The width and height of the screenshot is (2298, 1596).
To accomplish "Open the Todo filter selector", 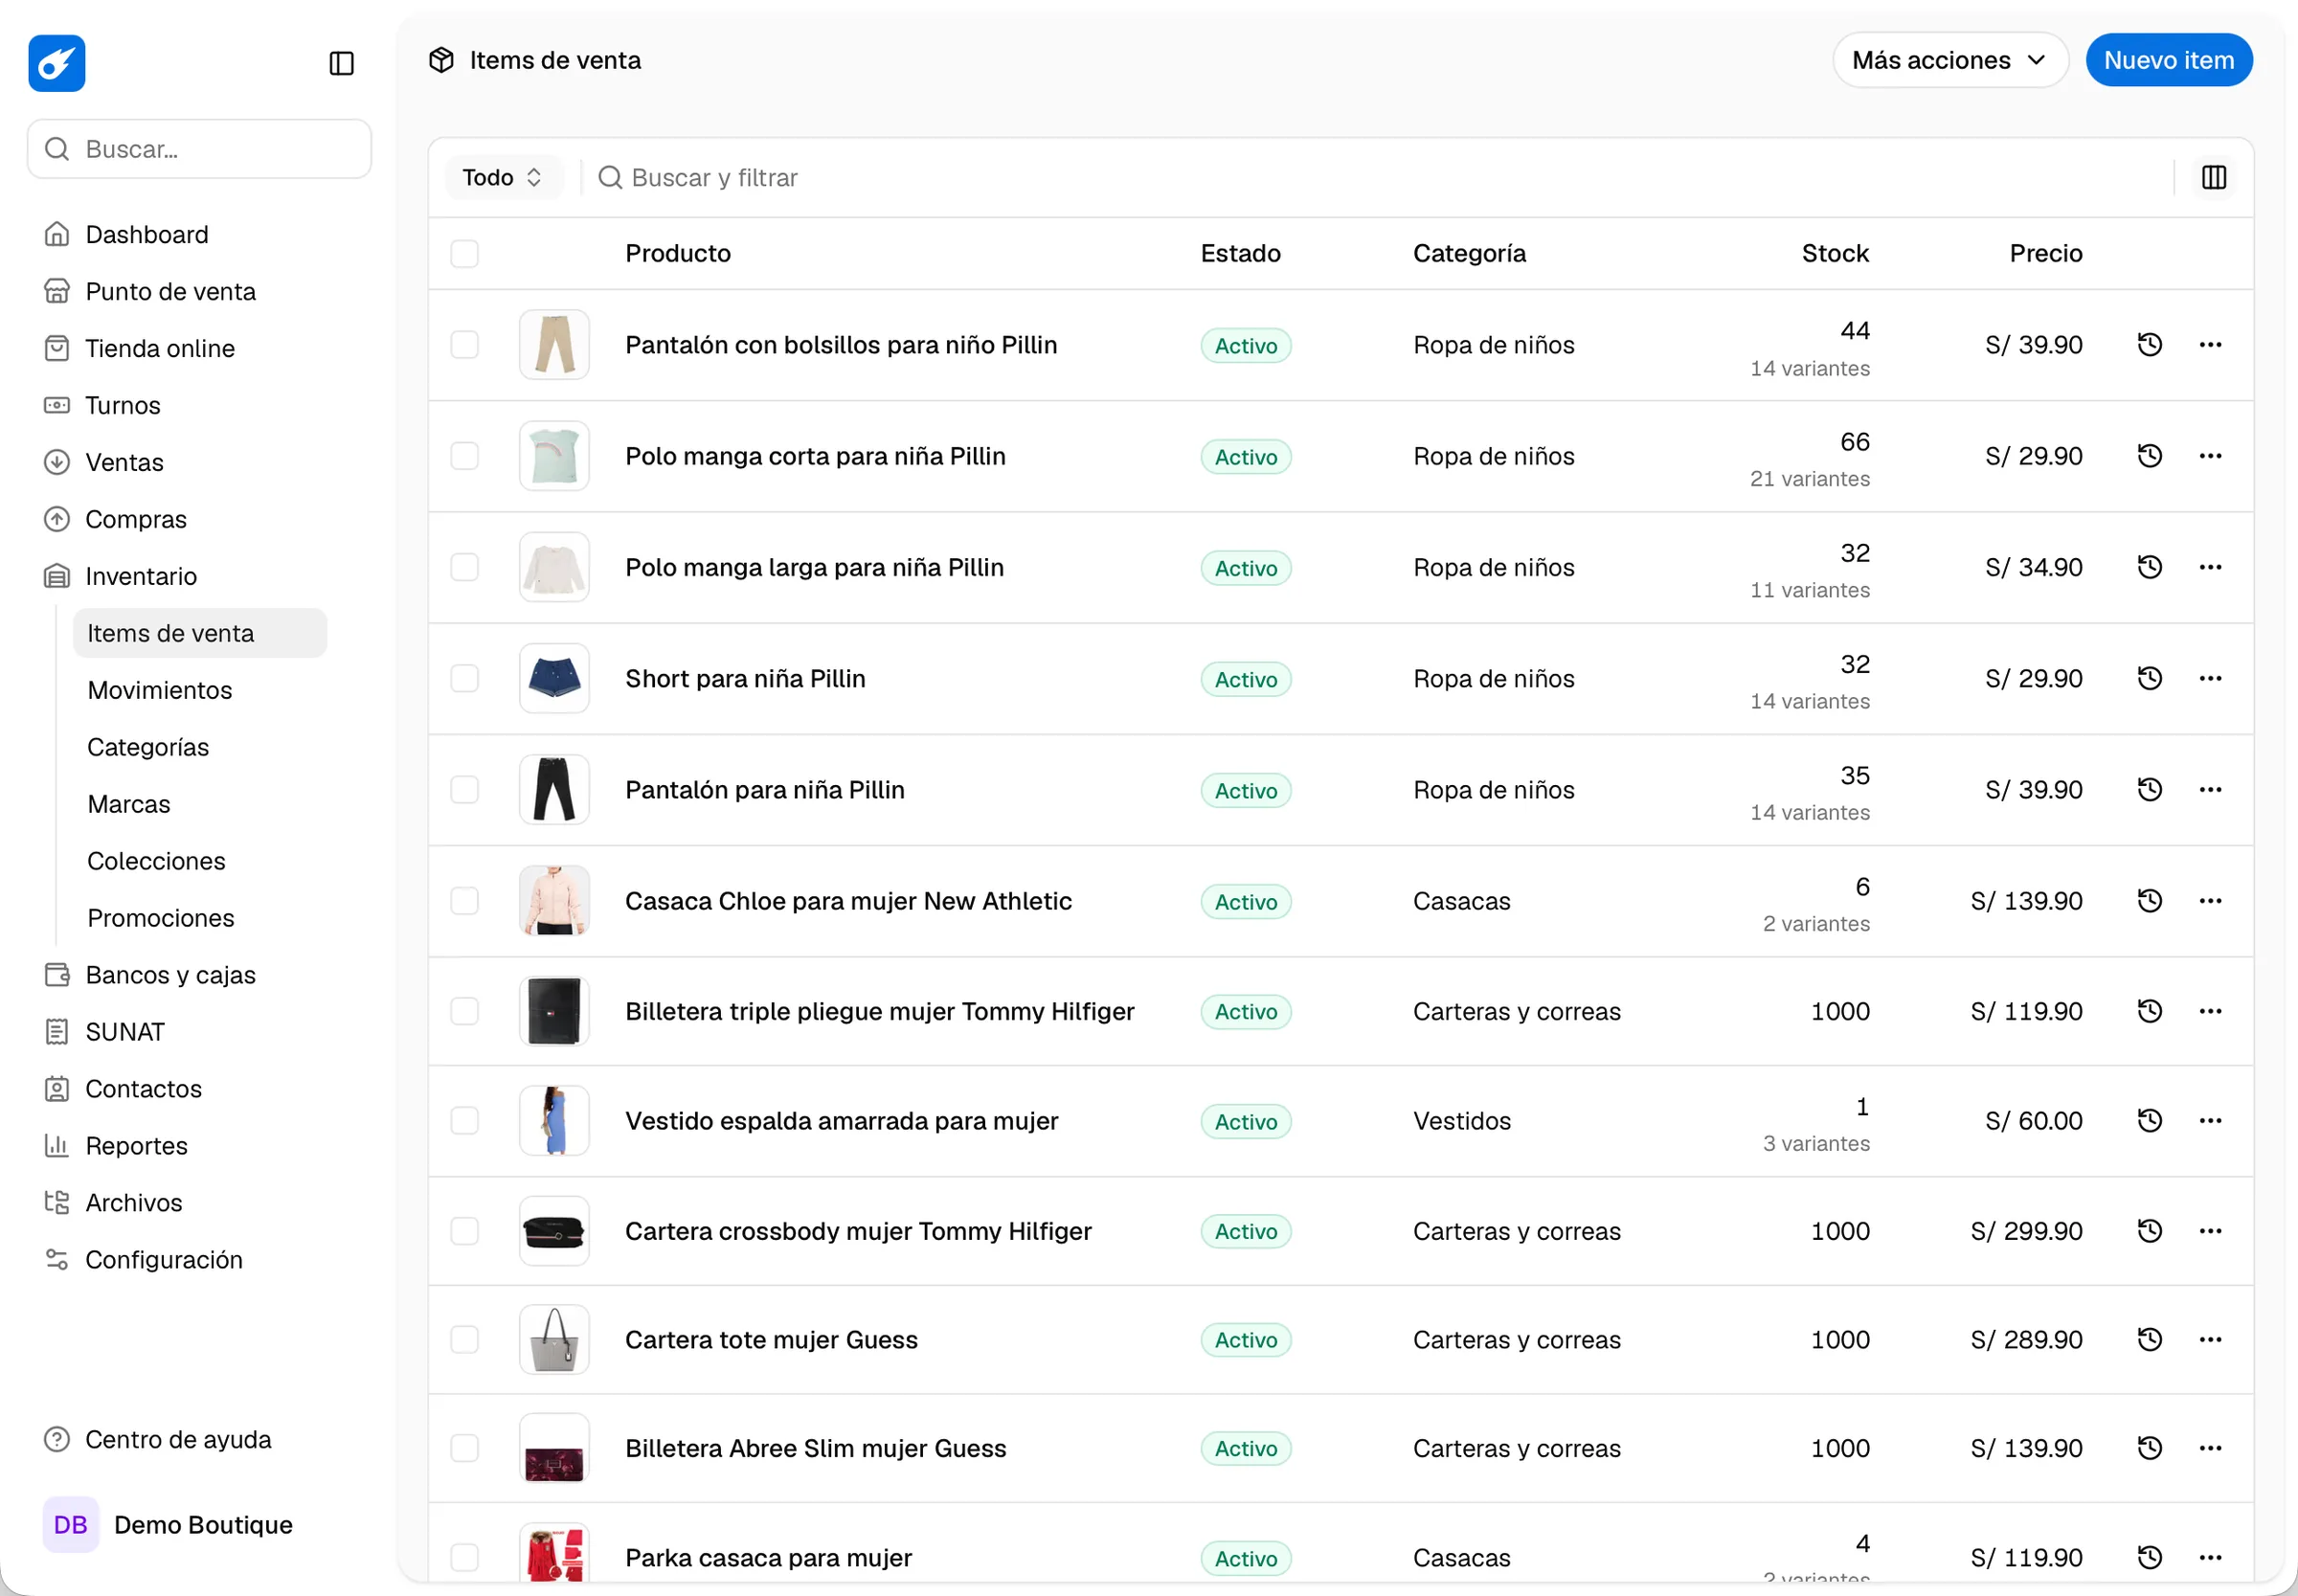I will pyautogui.click(x=503, y=177).
